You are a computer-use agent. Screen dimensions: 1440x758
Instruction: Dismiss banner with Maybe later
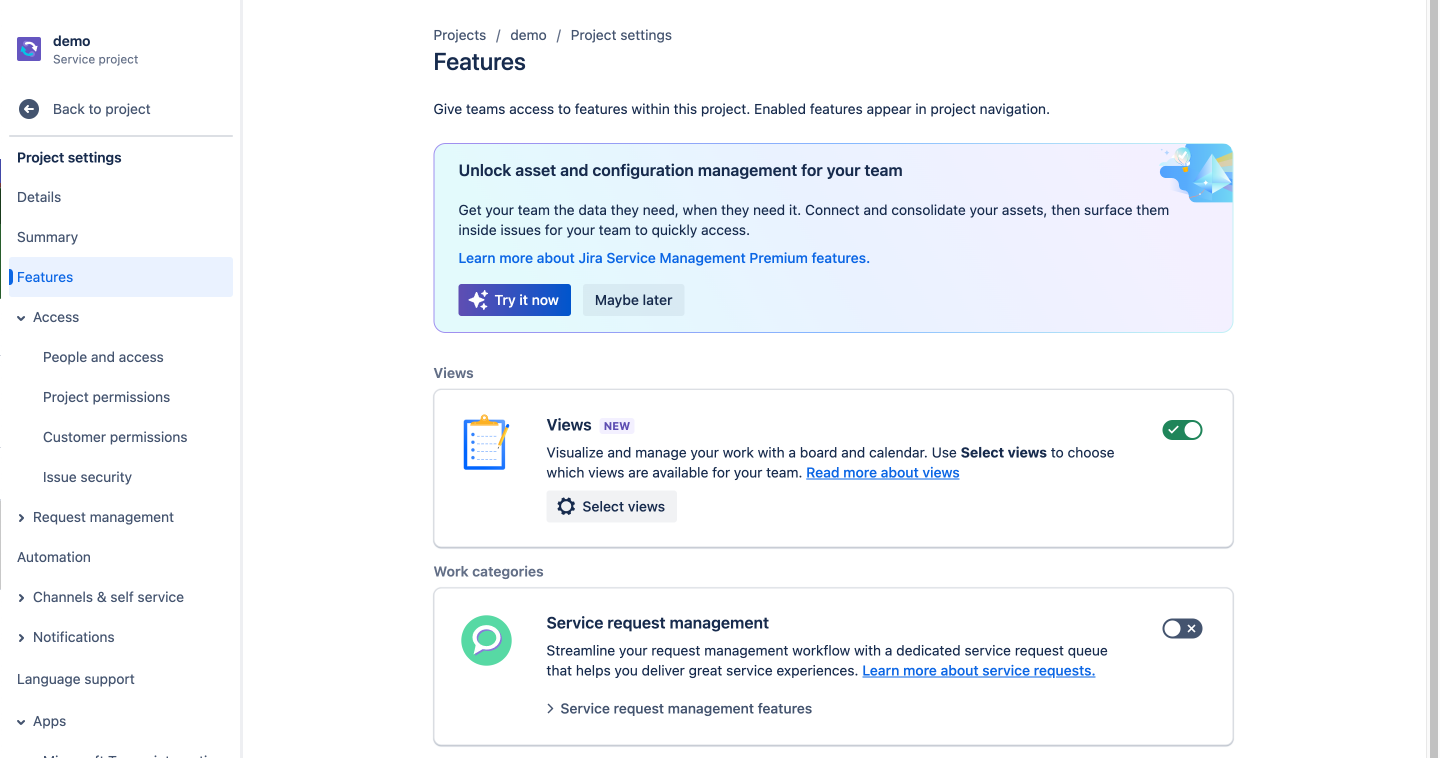[634, 300]
